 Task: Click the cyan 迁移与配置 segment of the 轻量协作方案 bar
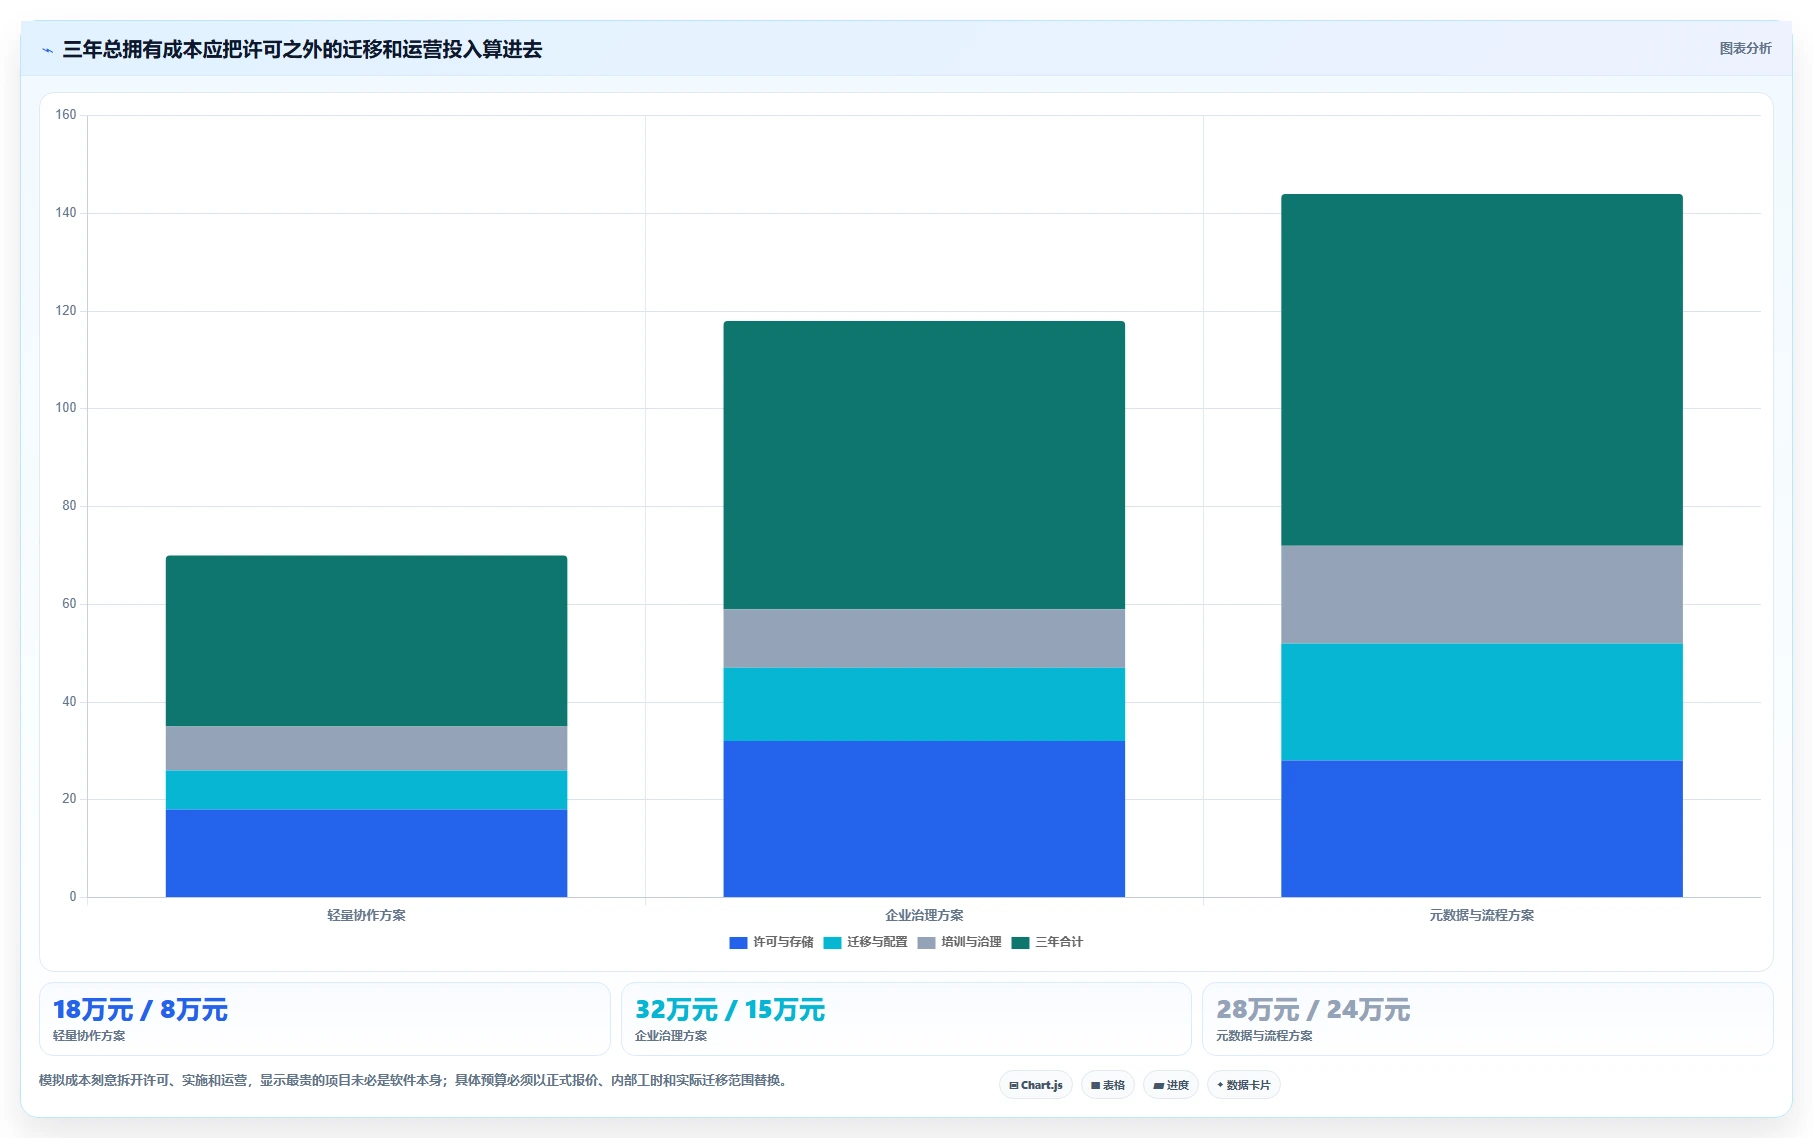(366, 790)
